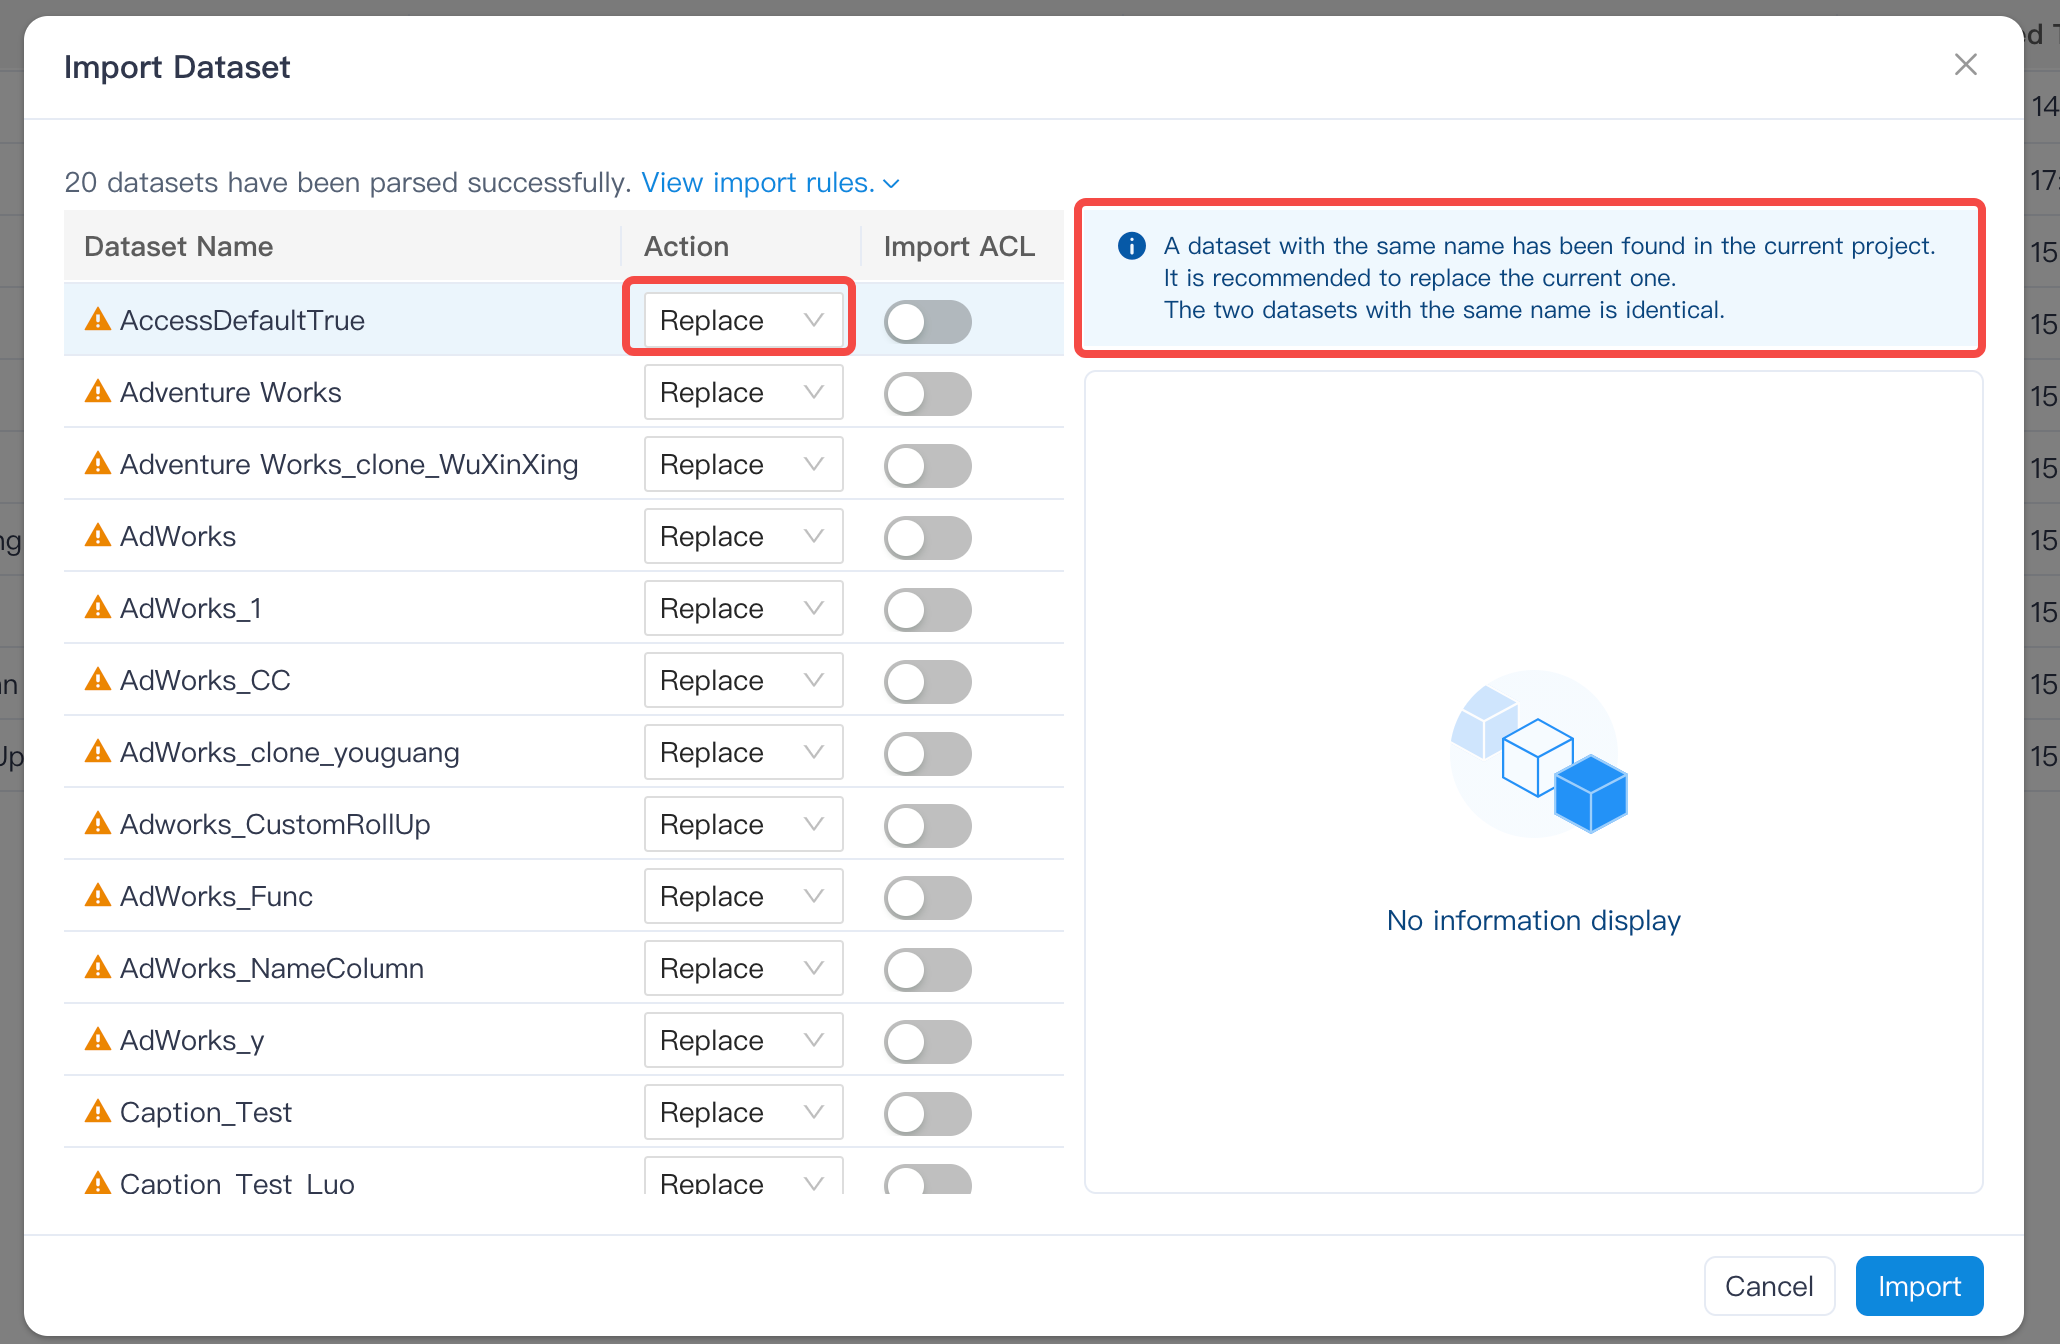Click the Dataset Name column header
Viewport: 2060px width, 1344px height.
pos(179,247)
